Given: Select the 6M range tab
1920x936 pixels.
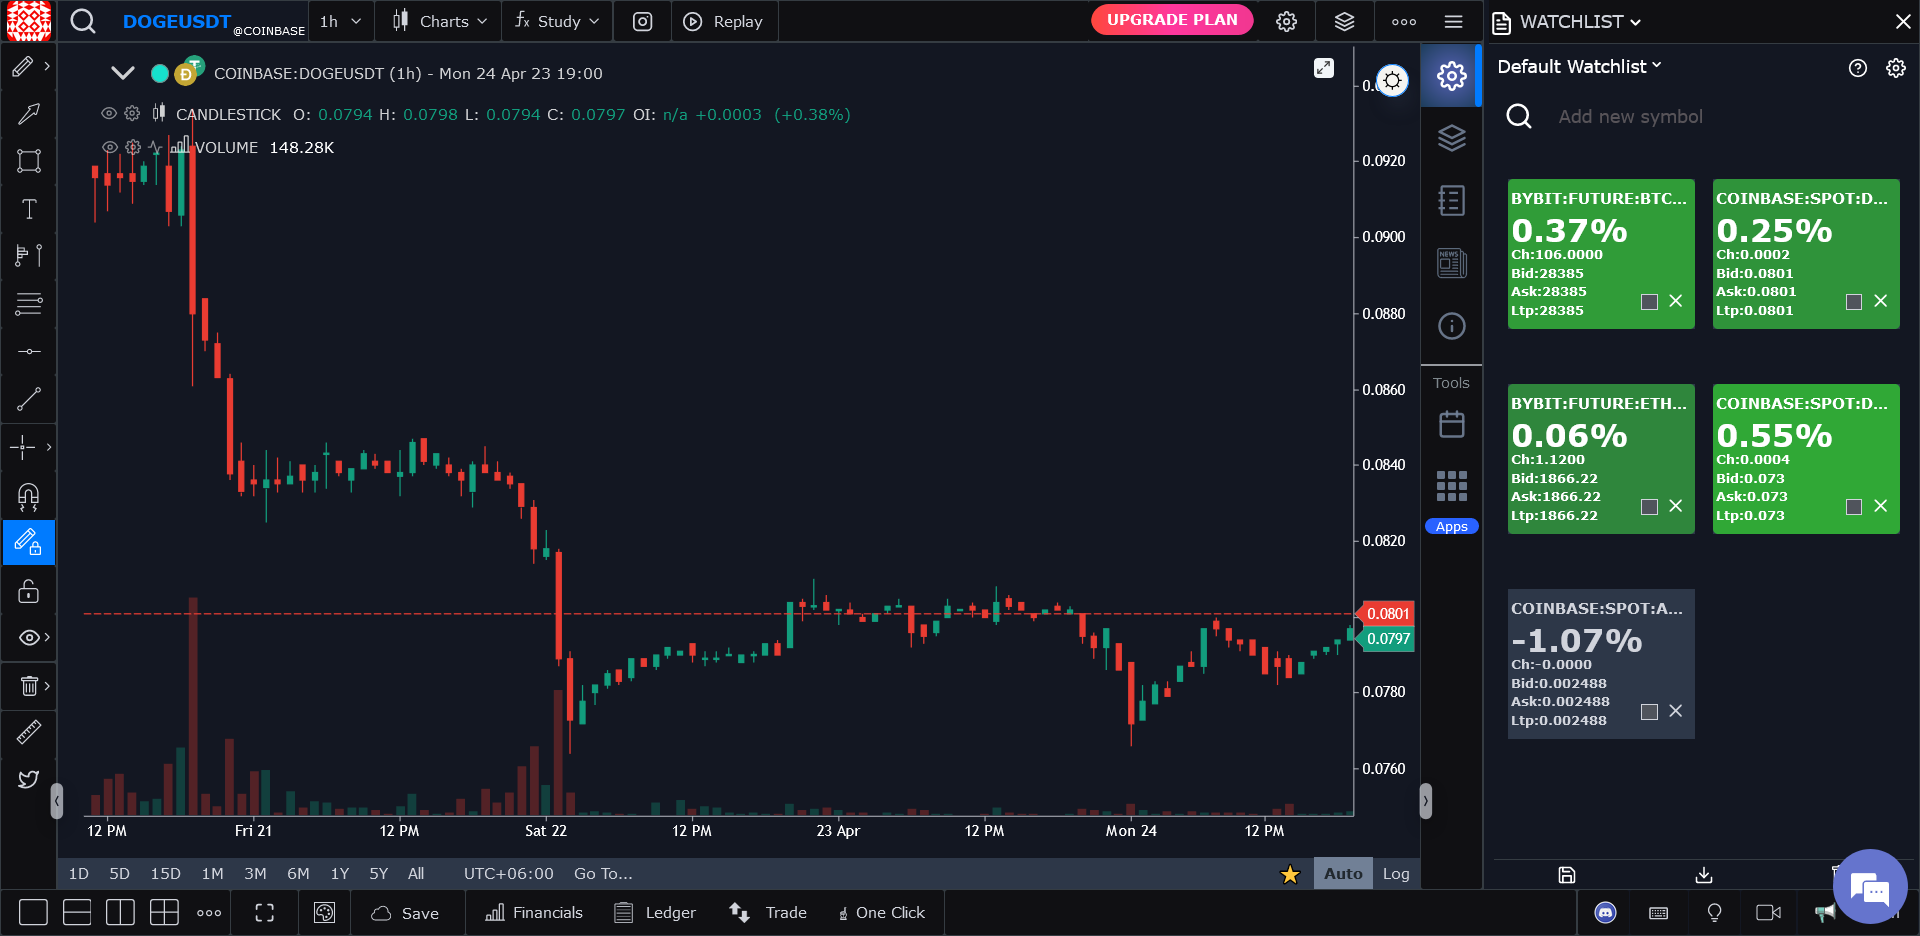Looking at the screenshot, I should pyautogui.click(x=298, y=873).
